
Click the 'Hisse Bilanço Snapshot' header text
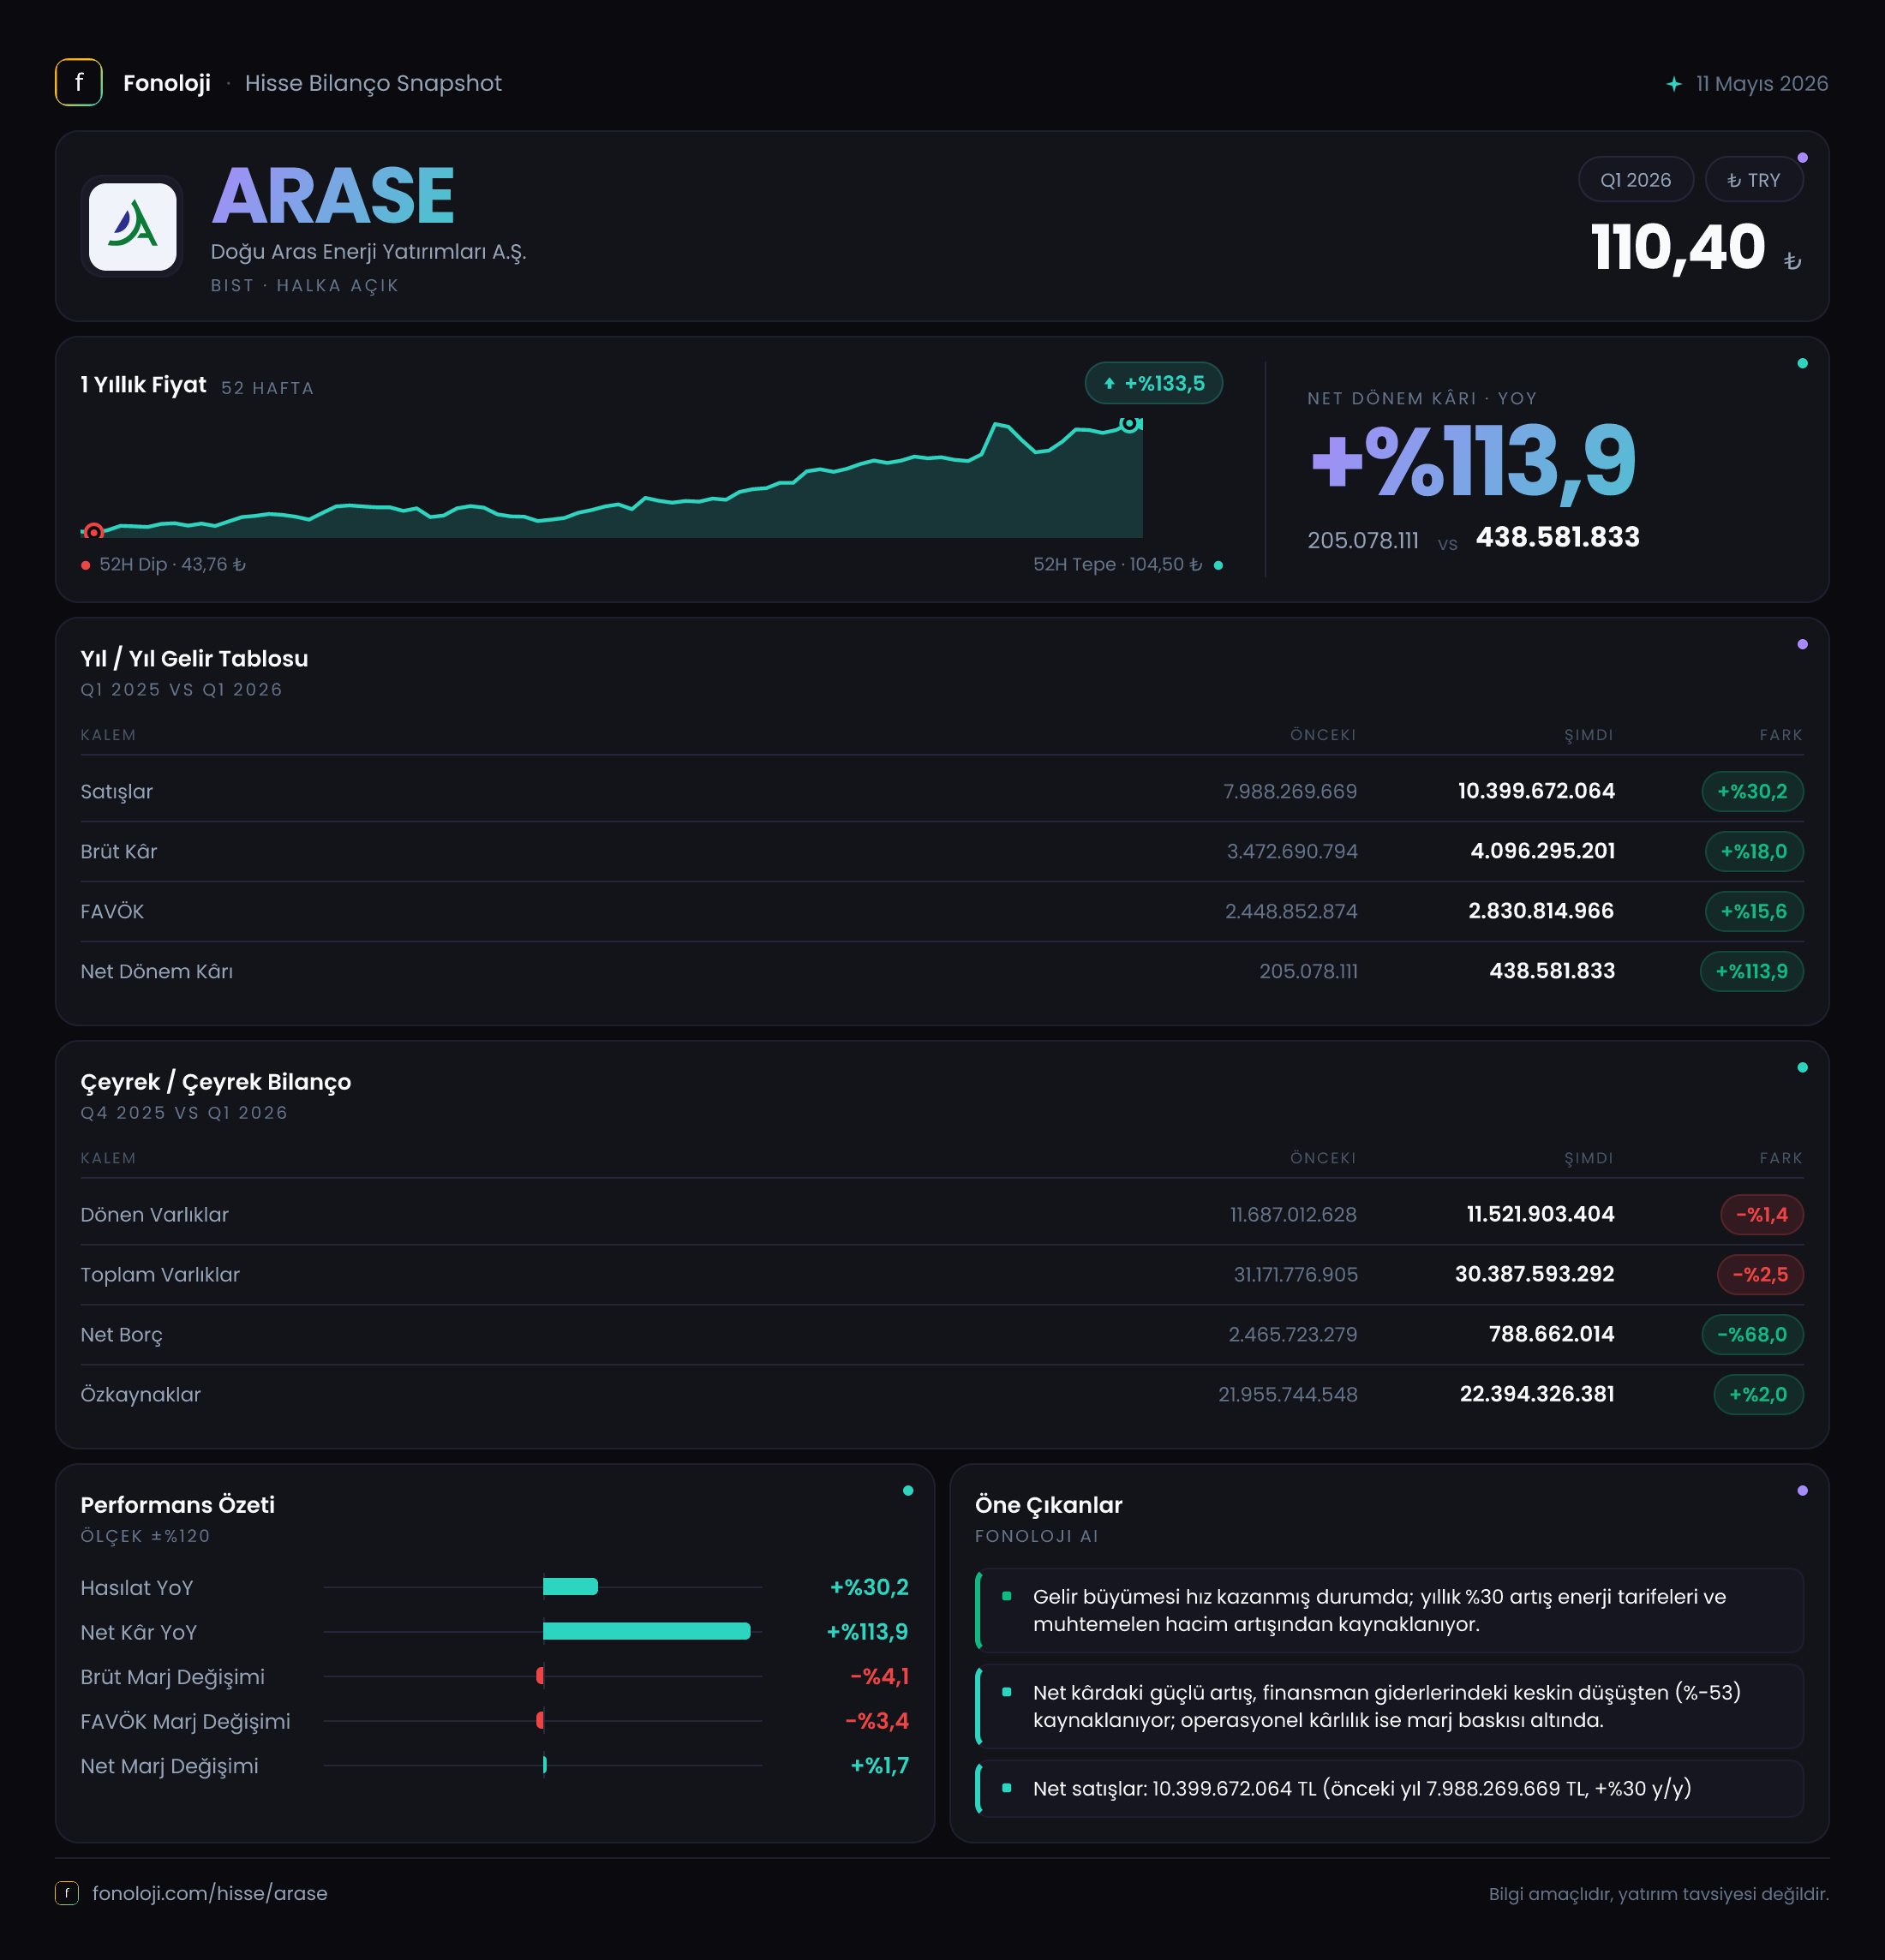(373, 83)
